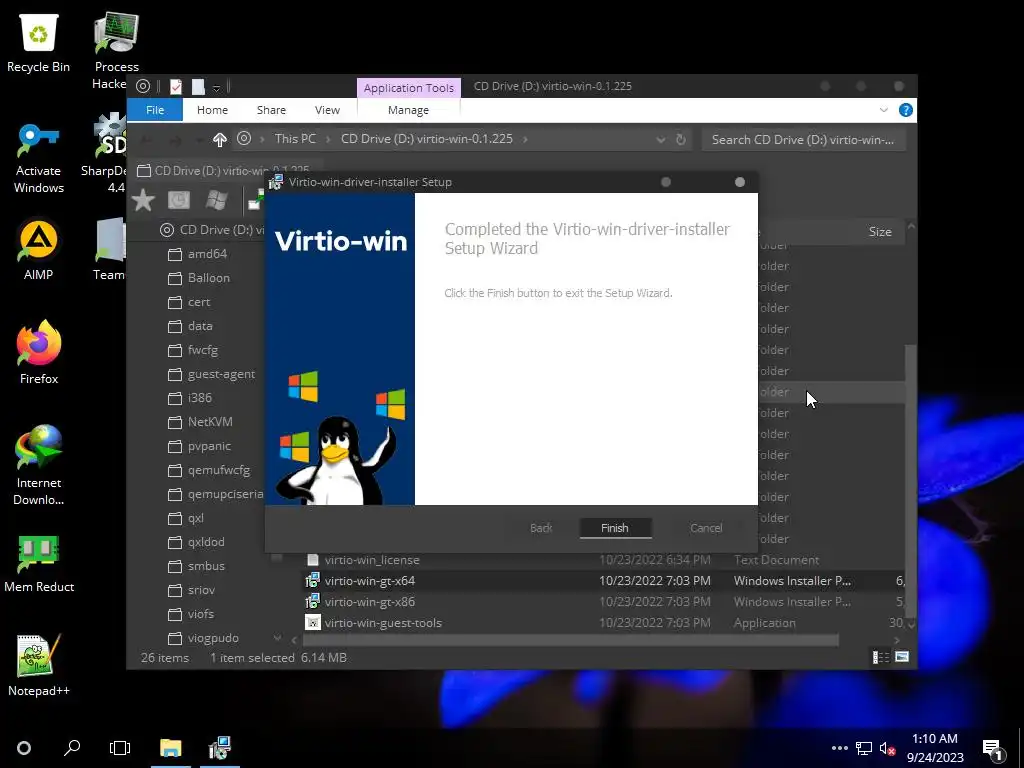
Task: Select the Application Tools contextual tab
Action: pyautogui.click(x=408, y=88)
